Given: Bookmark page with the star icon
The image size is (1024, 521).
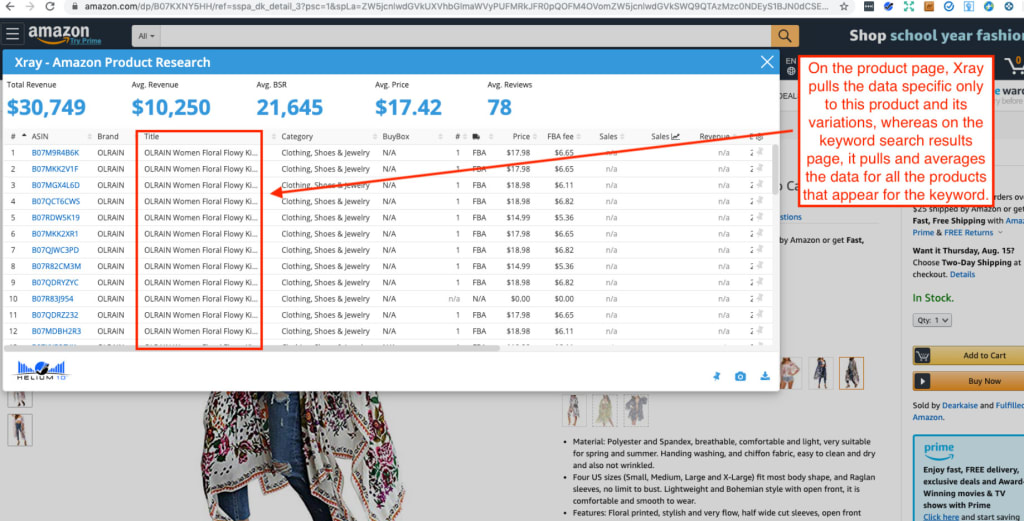Looking at the screenshot, I should tap(844, 7).
